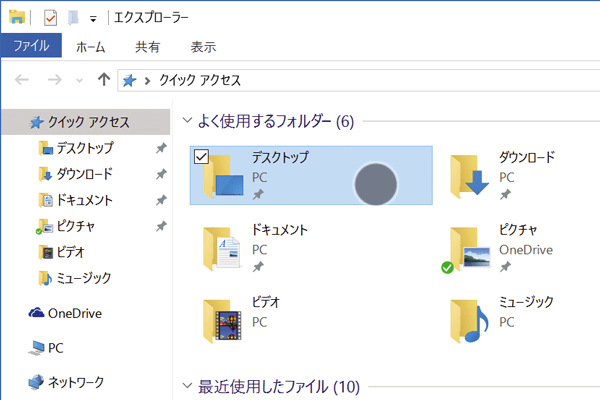Image resolution: width=600 pixels, height=400 pixels.
Task: Expand the address bar path chevron
Action: point(147,81)
